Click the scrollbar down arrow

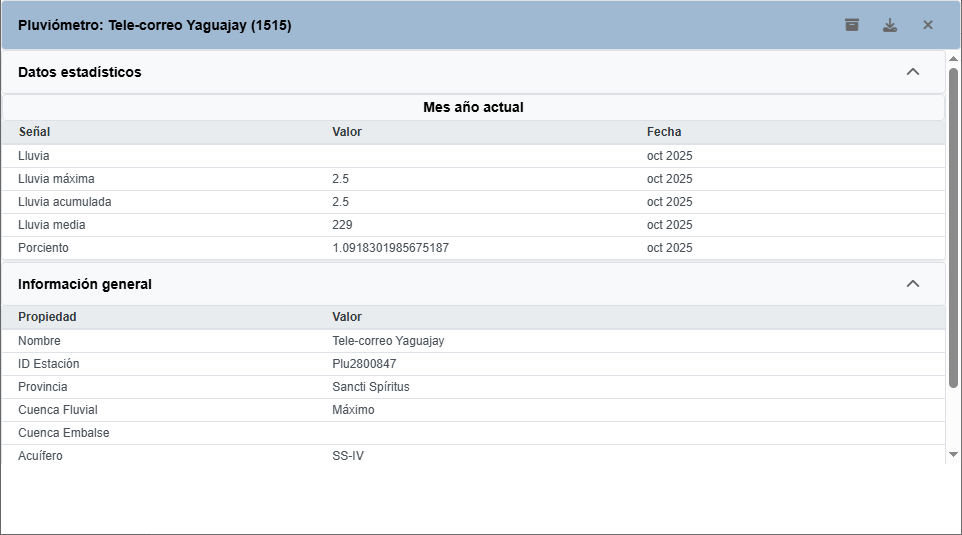pos(953,455)
